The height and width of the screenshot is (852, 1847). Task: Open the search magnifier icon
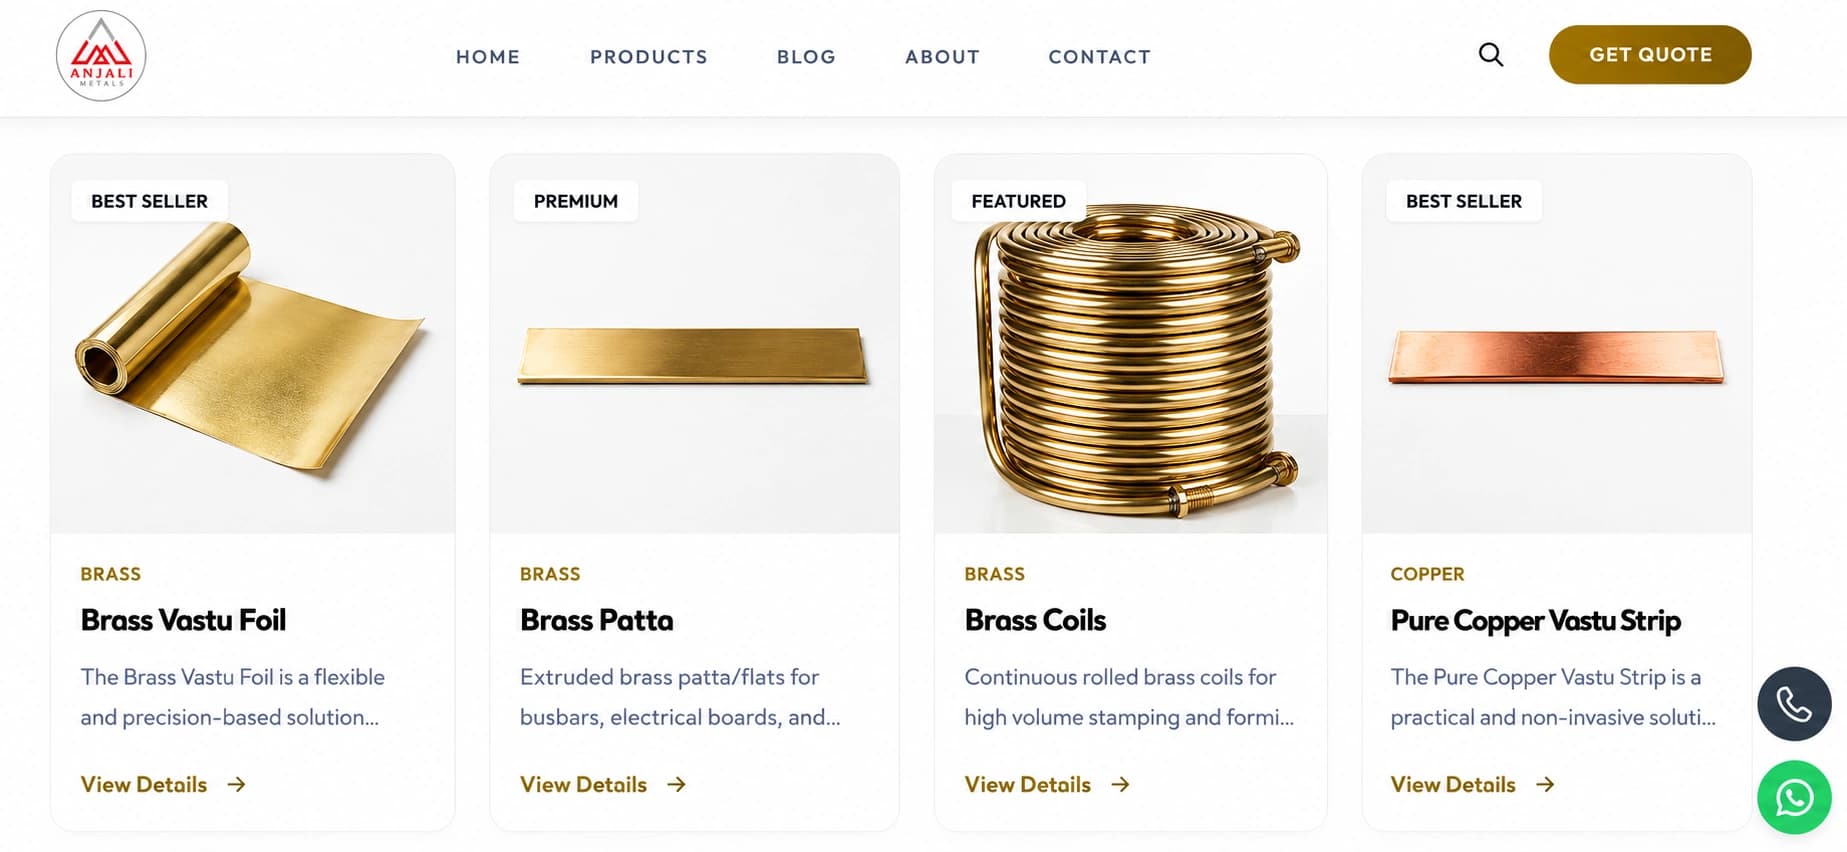1490,55
